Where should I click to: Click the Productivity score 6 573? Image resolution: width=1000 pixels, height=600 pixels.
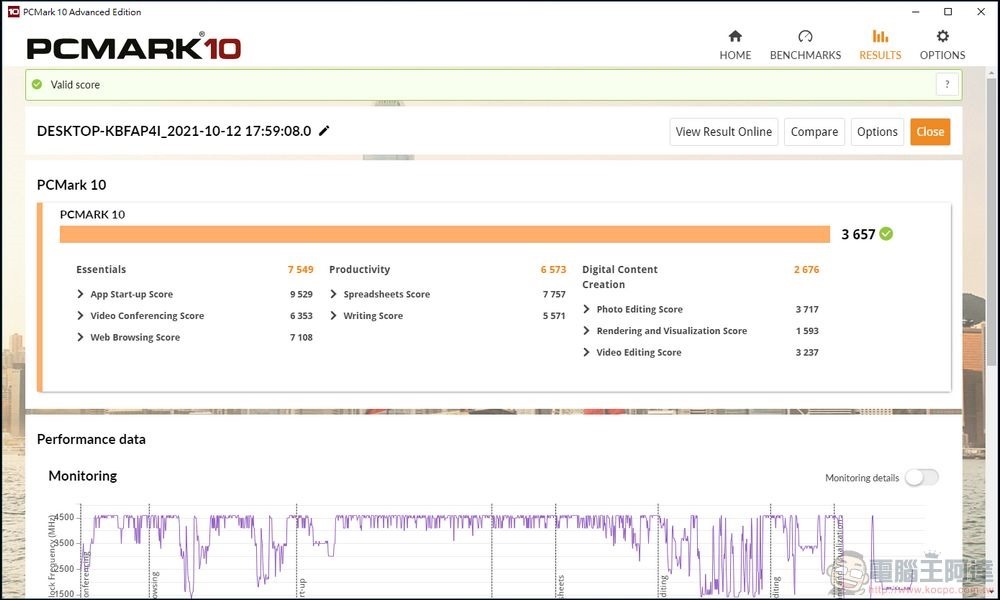(x=553, y=270)
